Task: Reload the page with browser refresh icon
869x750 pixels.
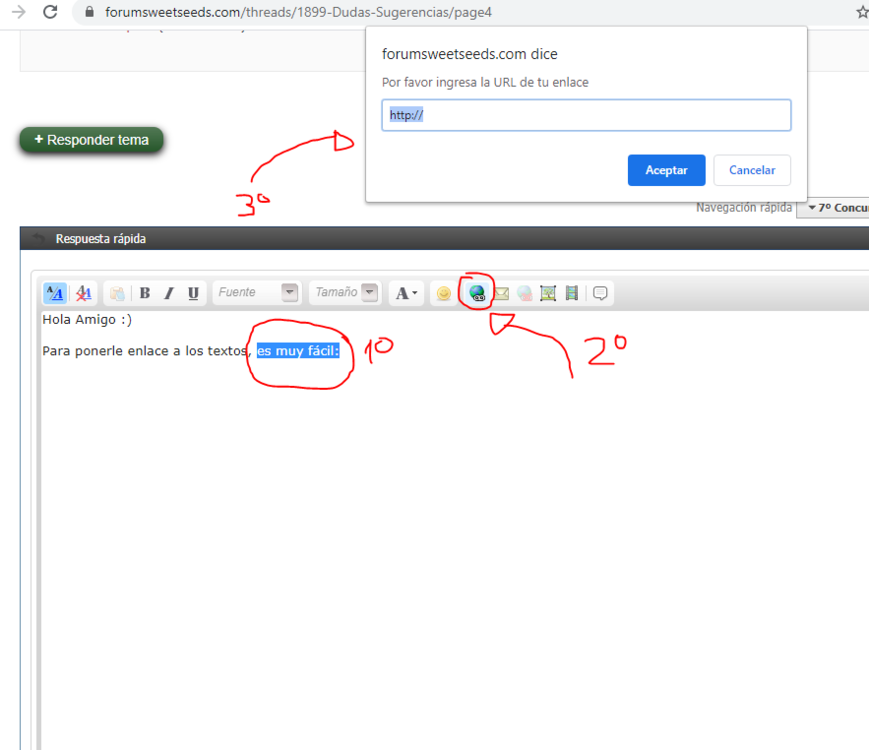Action: [50, 13]
